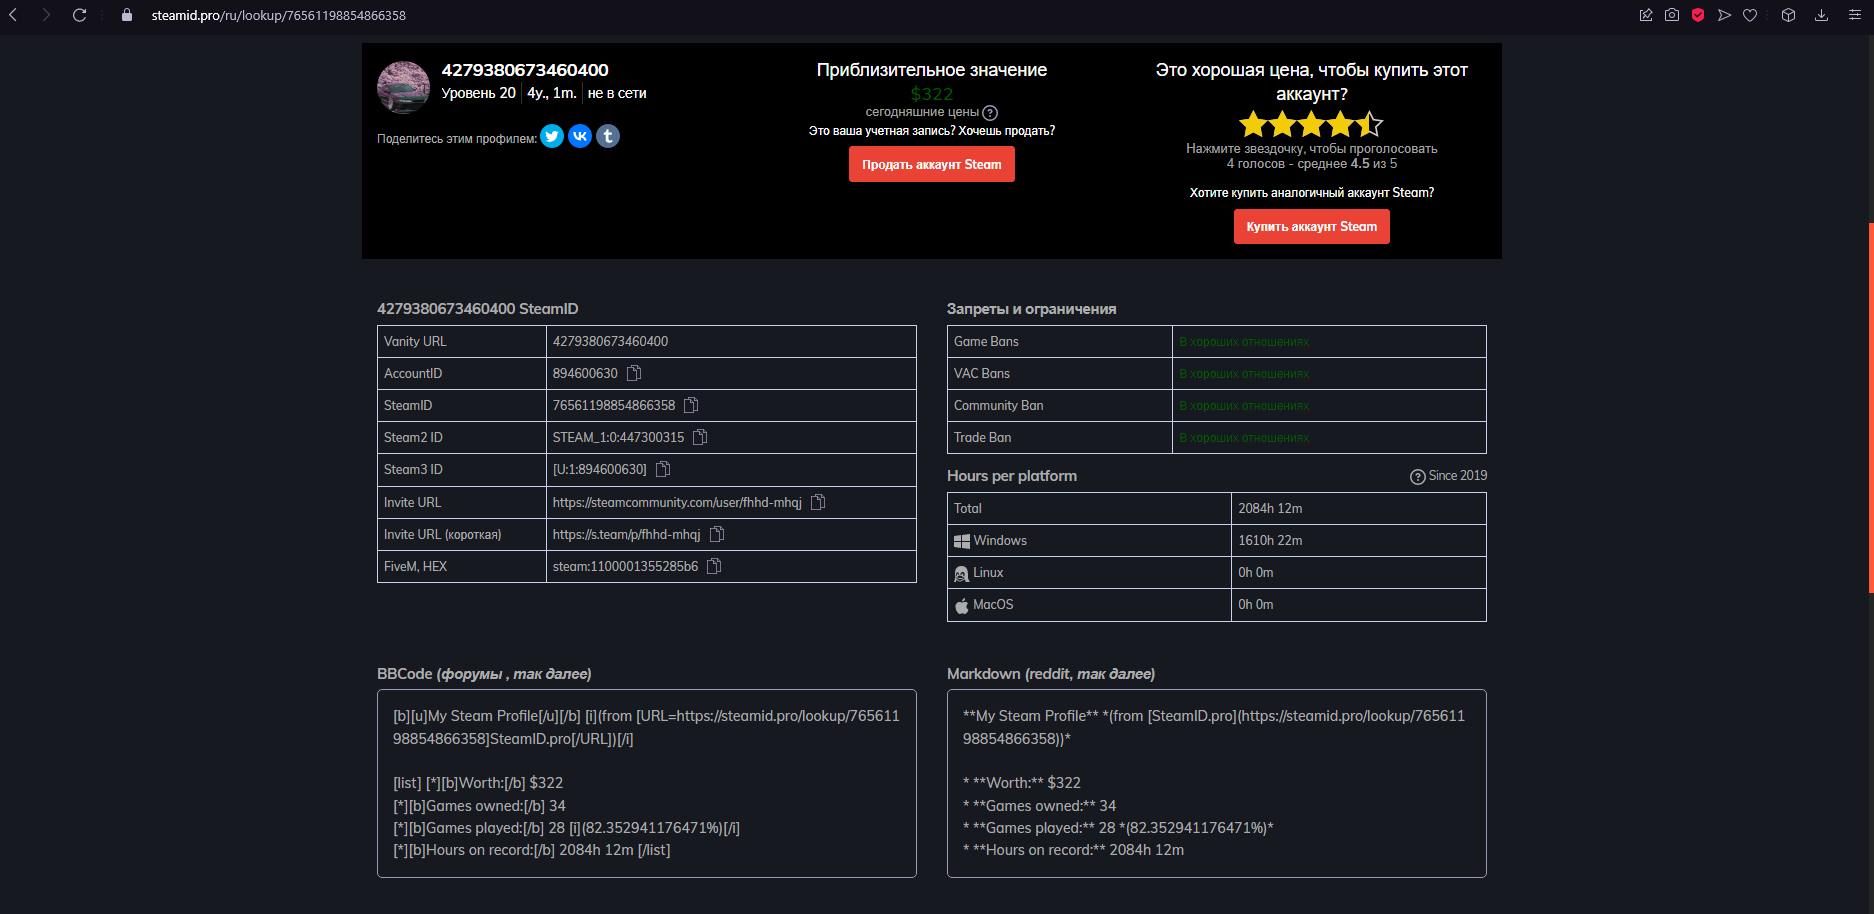Image resolution: width=1874 pixels, height=914 pixels.
Task: Copy the short Invite URL s.team link
Action: point(717,534)
